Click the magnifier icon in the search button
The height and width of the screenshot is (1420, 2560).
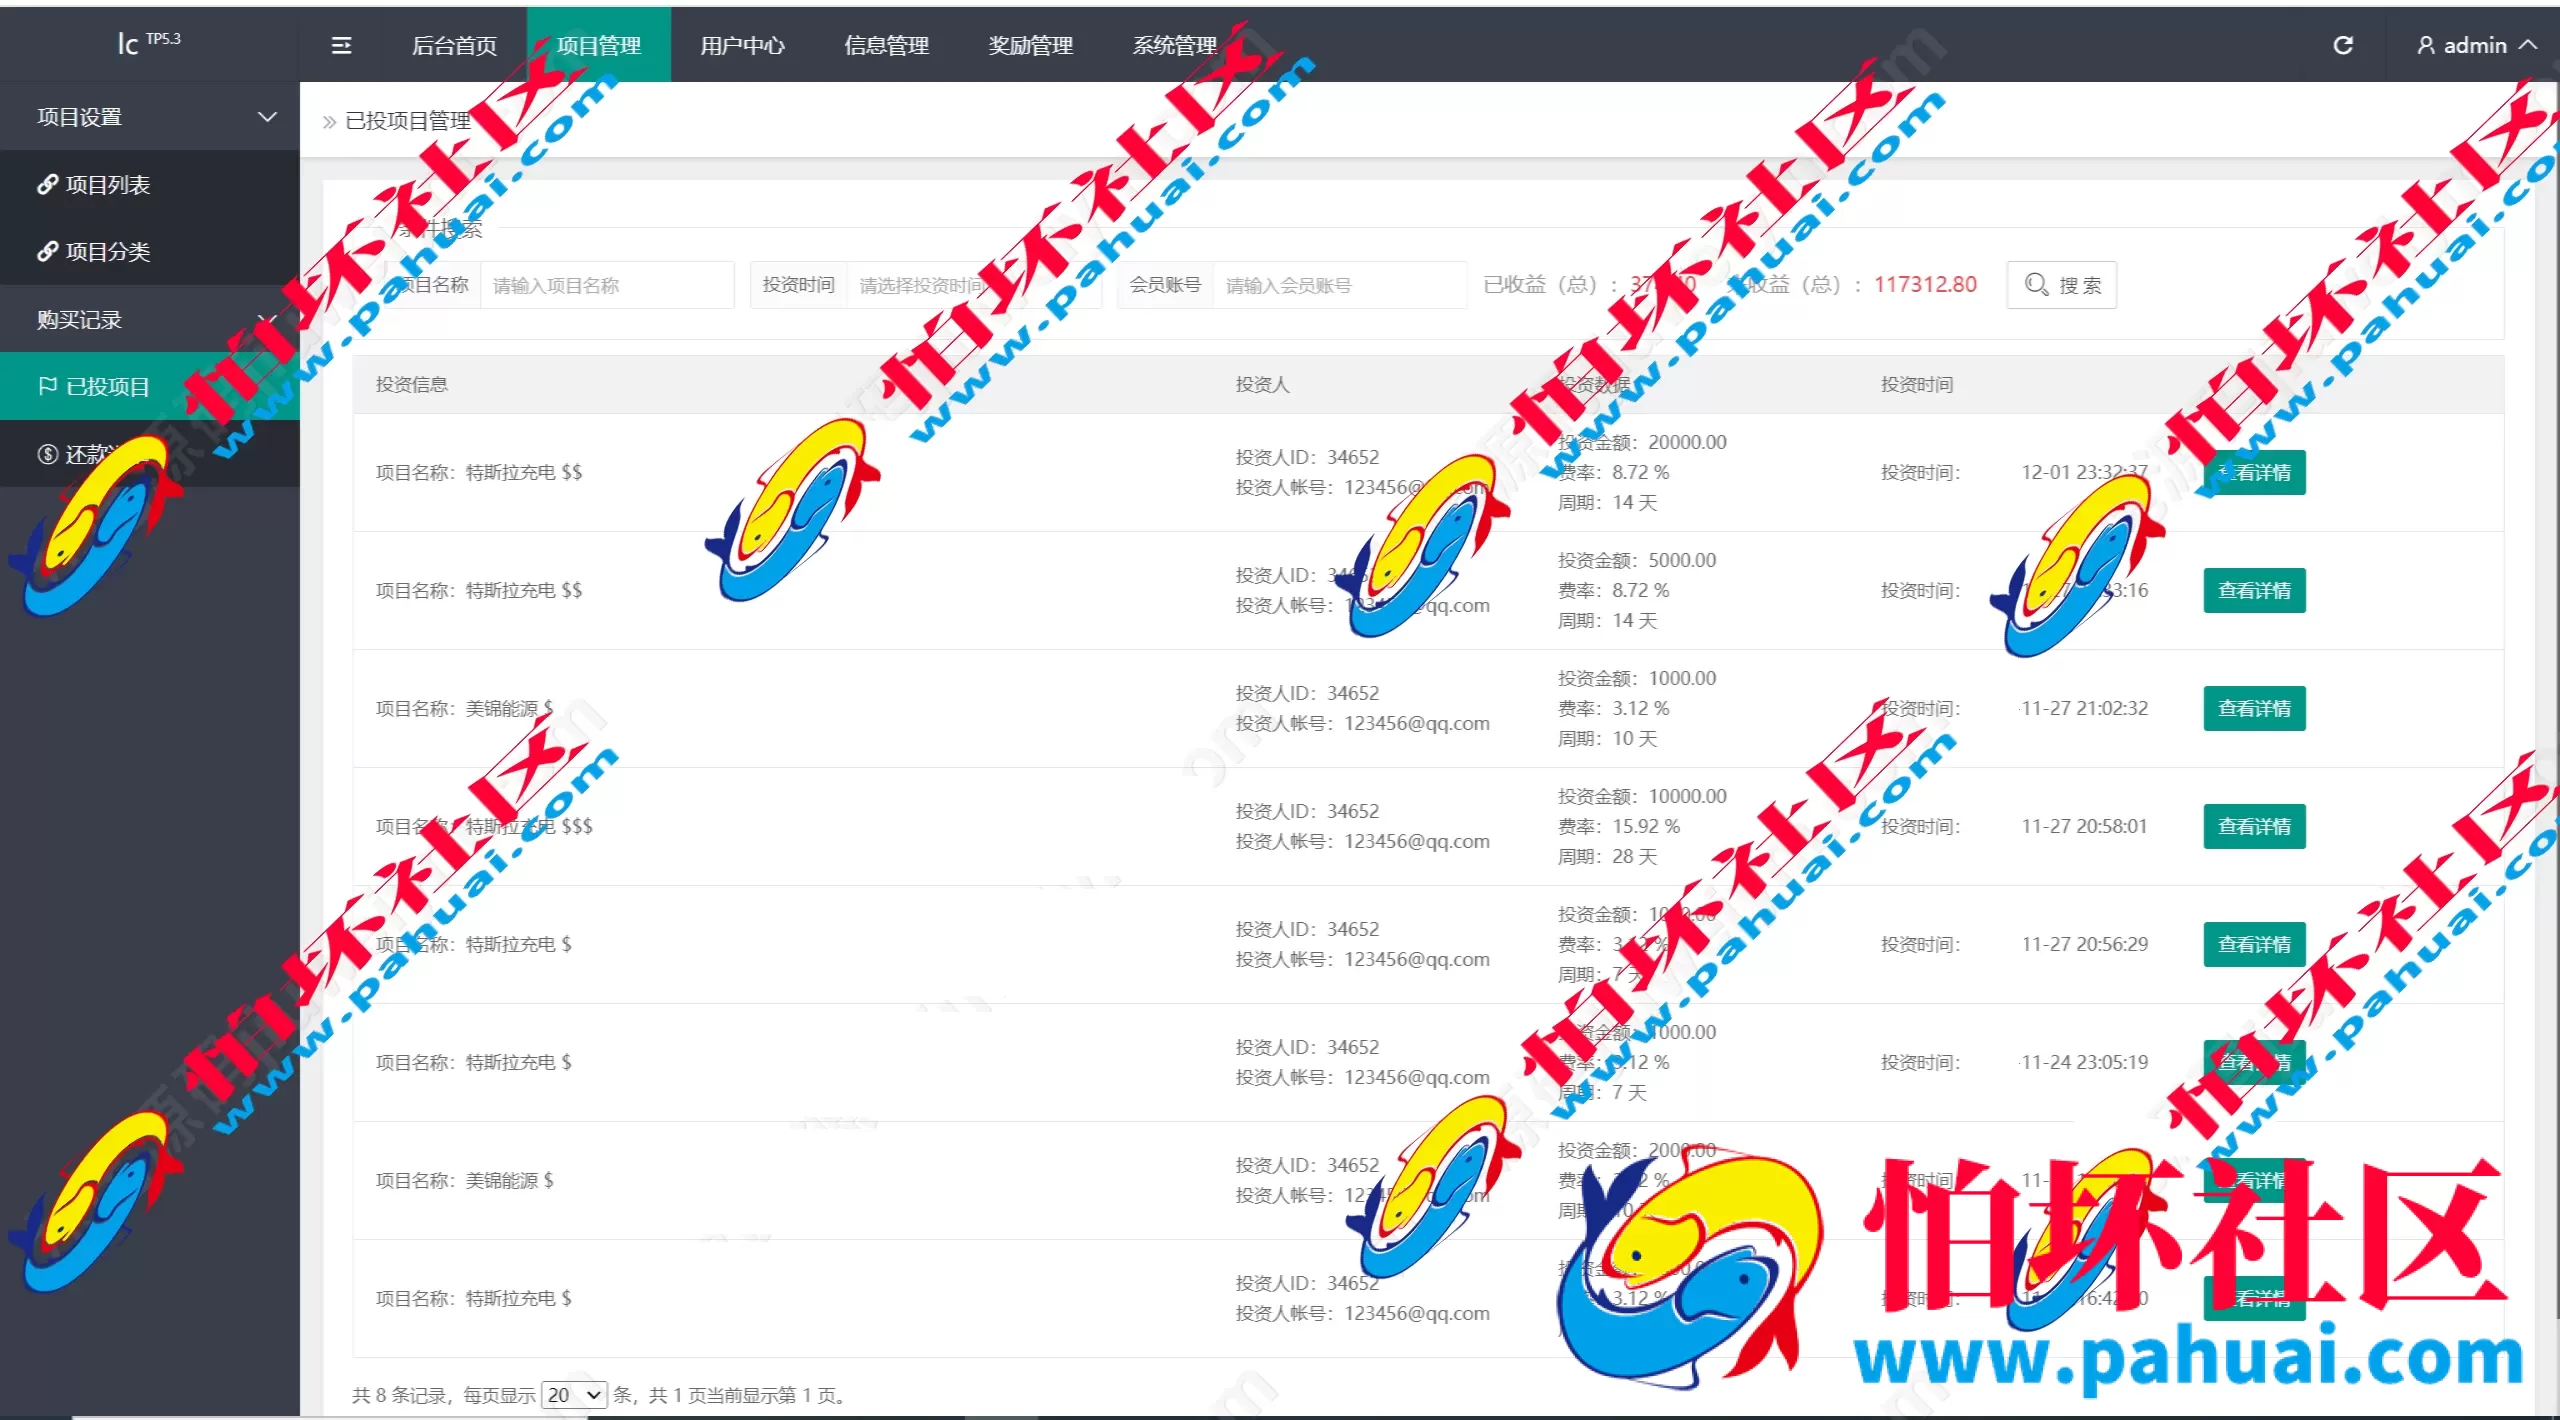click(x=2036, y=285)
